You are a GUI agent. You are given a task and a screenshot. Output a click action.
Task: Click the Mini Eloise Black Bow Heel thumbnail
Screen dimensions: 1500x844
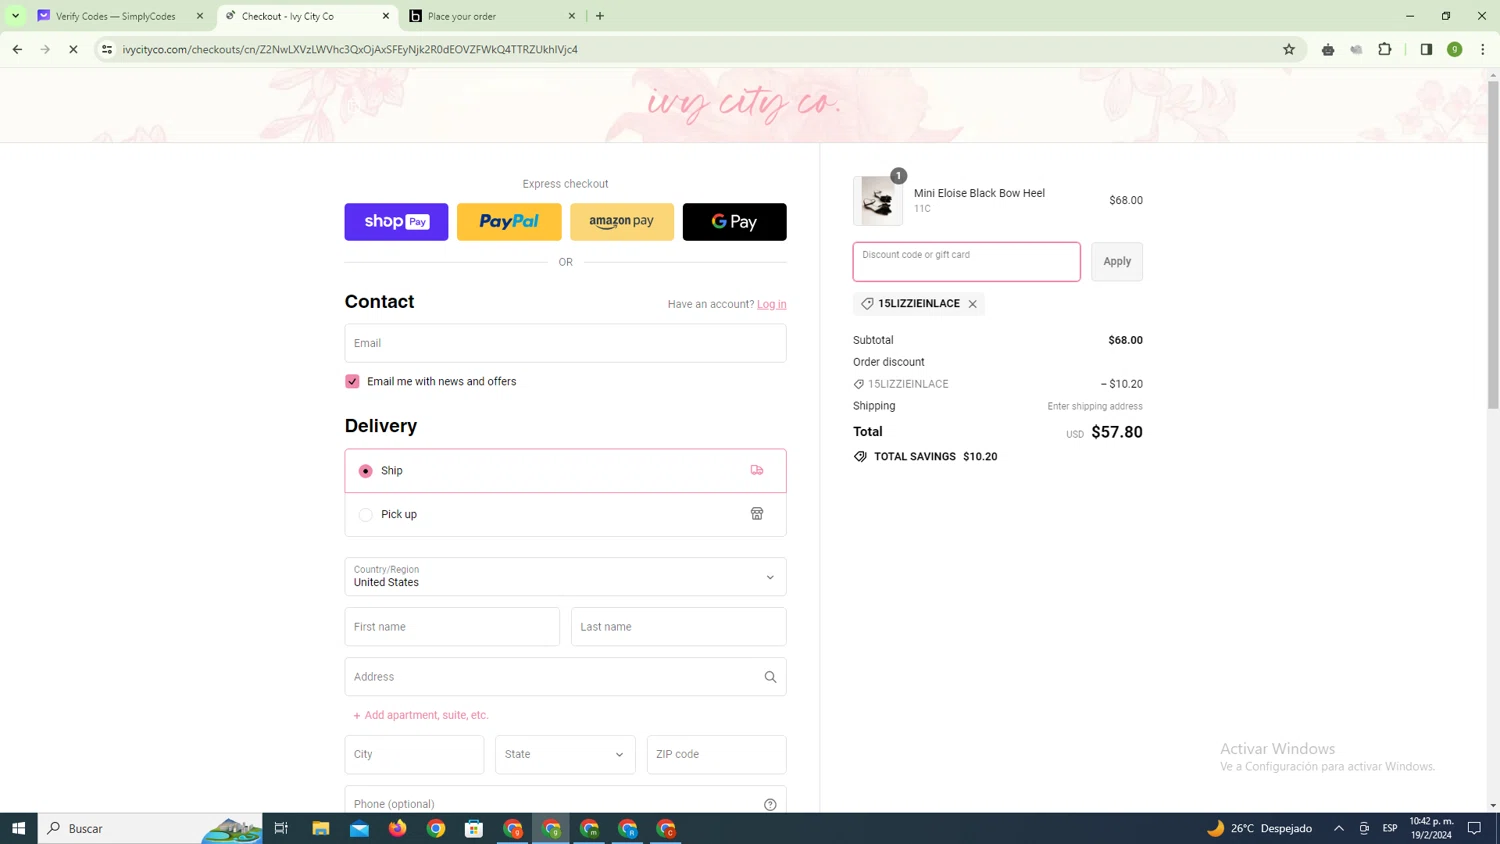pos(878,200)
